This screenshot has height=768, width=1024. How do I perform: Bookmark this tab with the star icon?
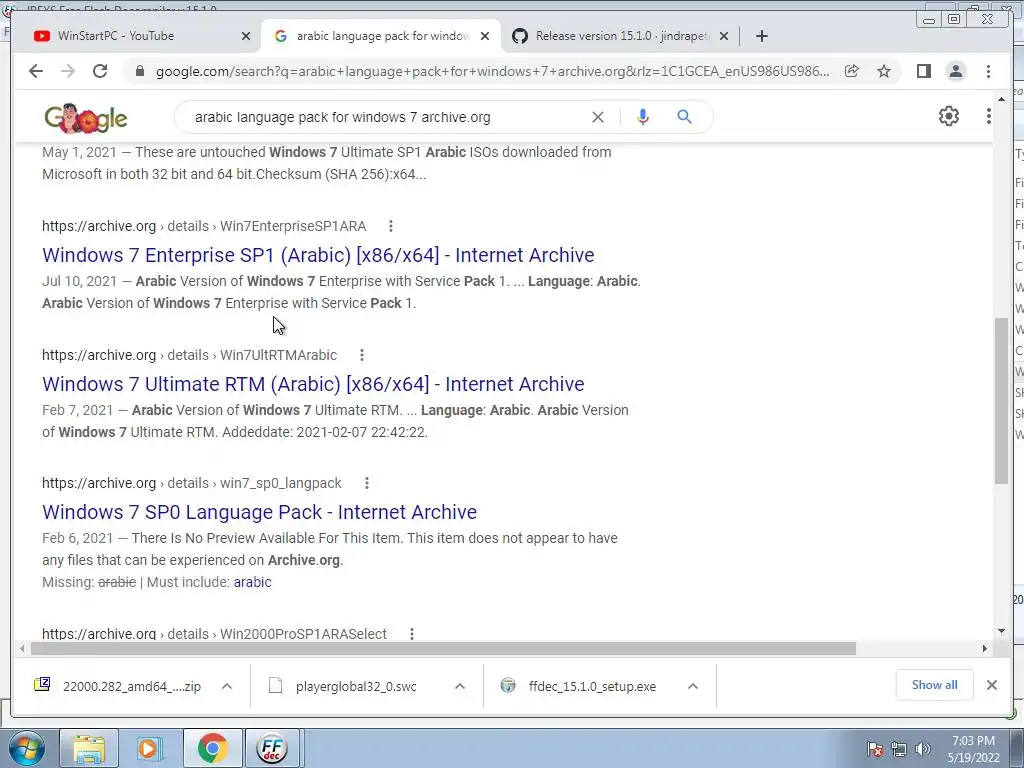(x=884, y=71)
